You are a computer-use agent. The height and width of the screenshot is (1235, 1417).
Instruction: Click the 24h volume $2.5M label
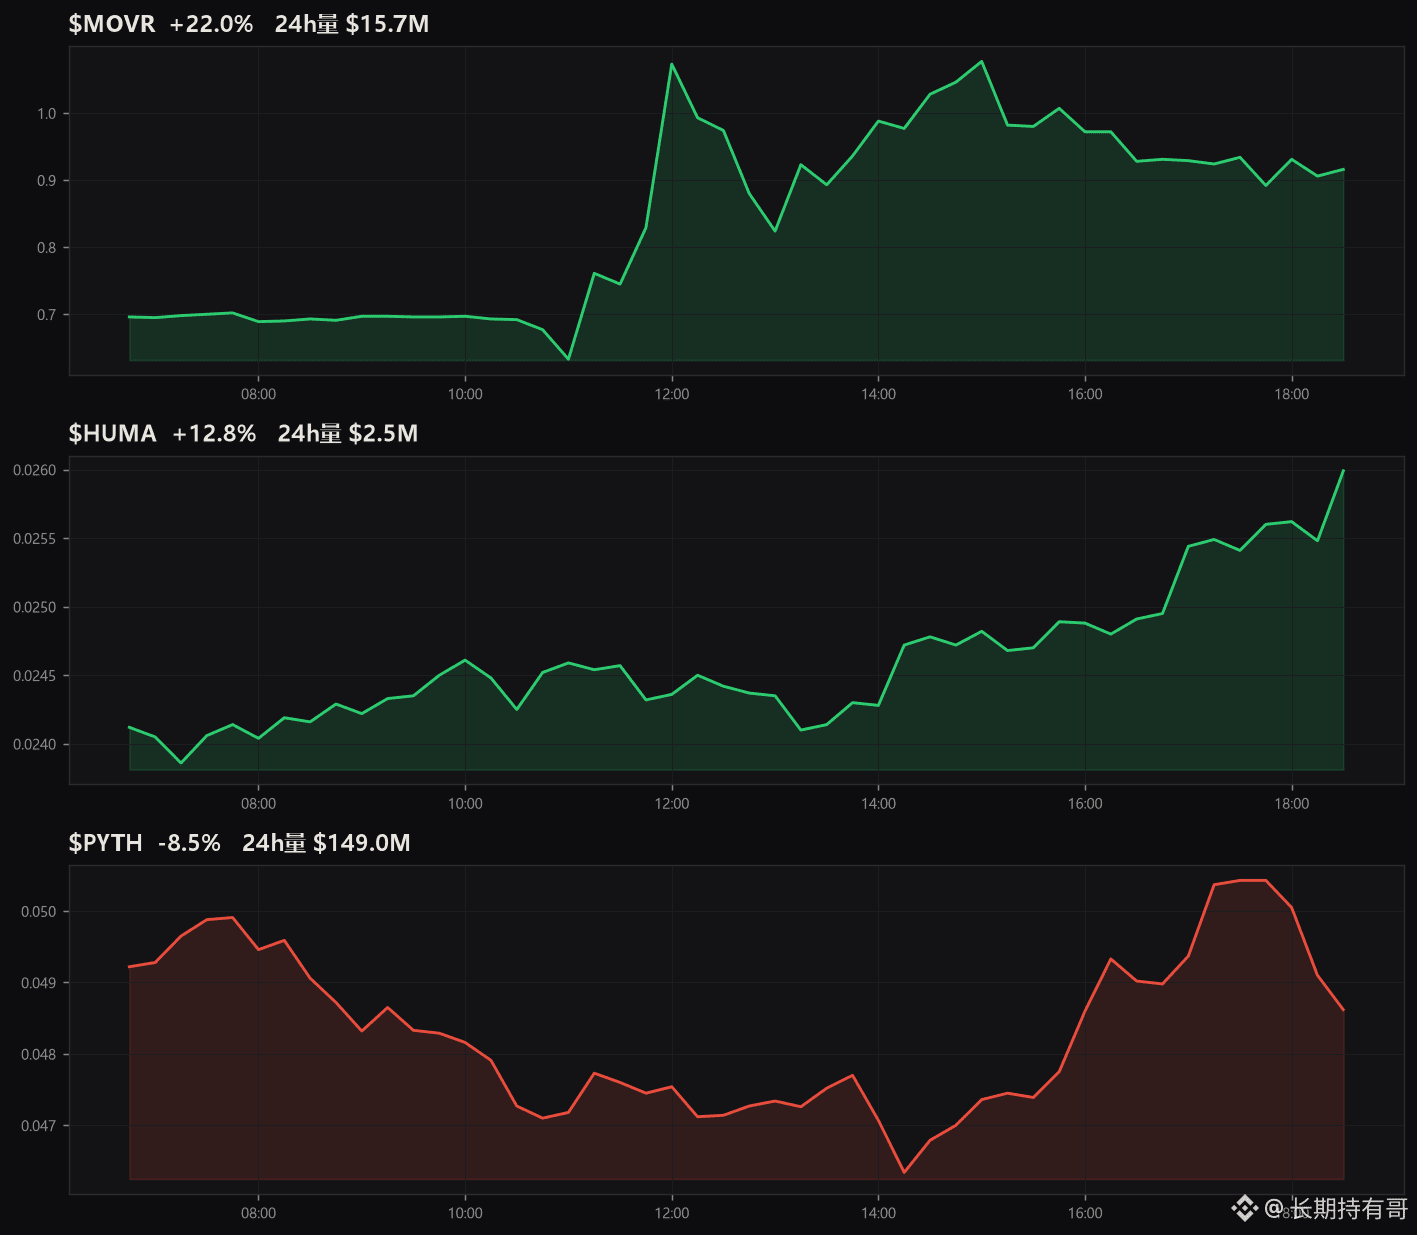pos(348,434)
